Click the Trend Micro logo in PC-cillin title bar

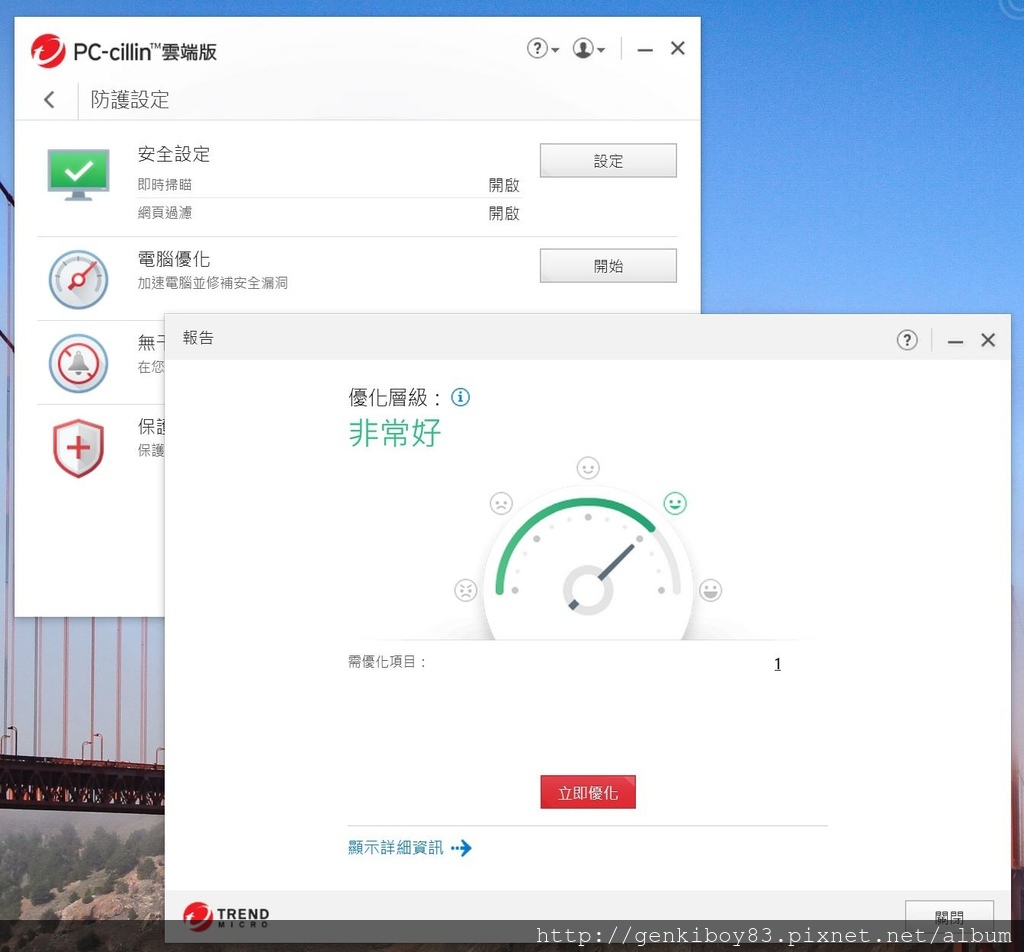[48, 51]
